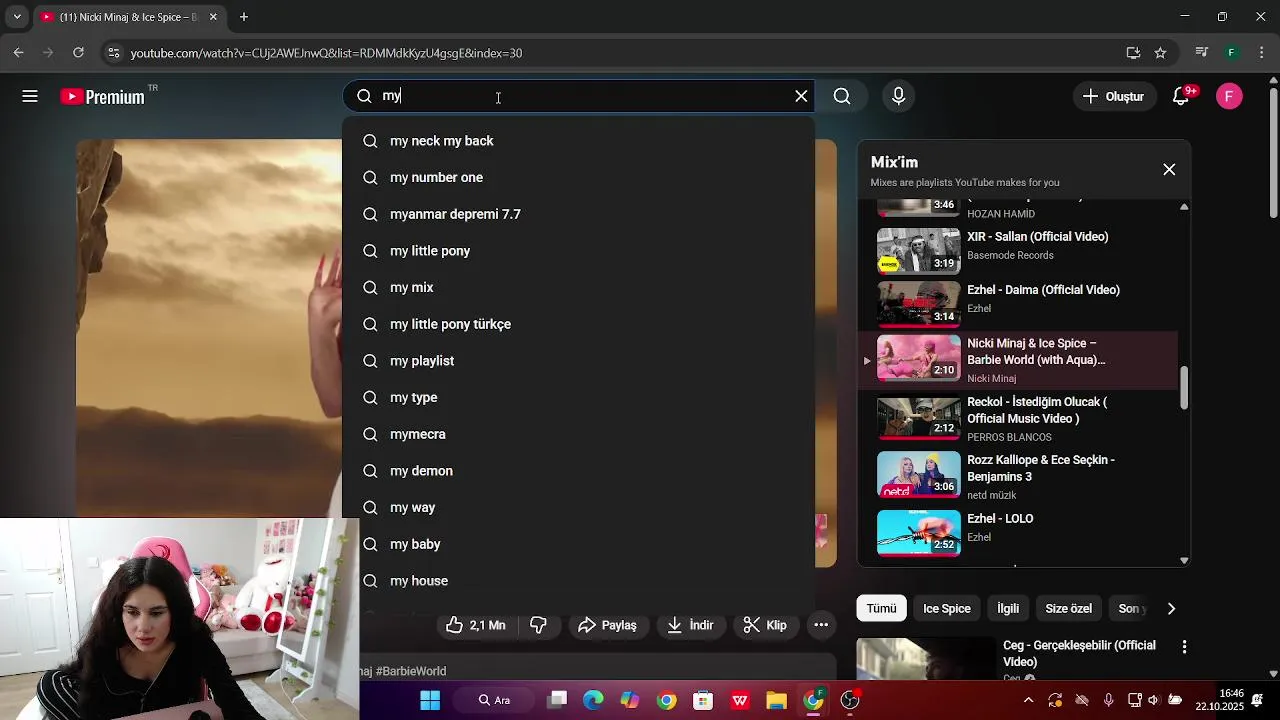Open media controls icon in Chrome toolbar
This screenshot has height=720, width=1280.
[1202, 53]
